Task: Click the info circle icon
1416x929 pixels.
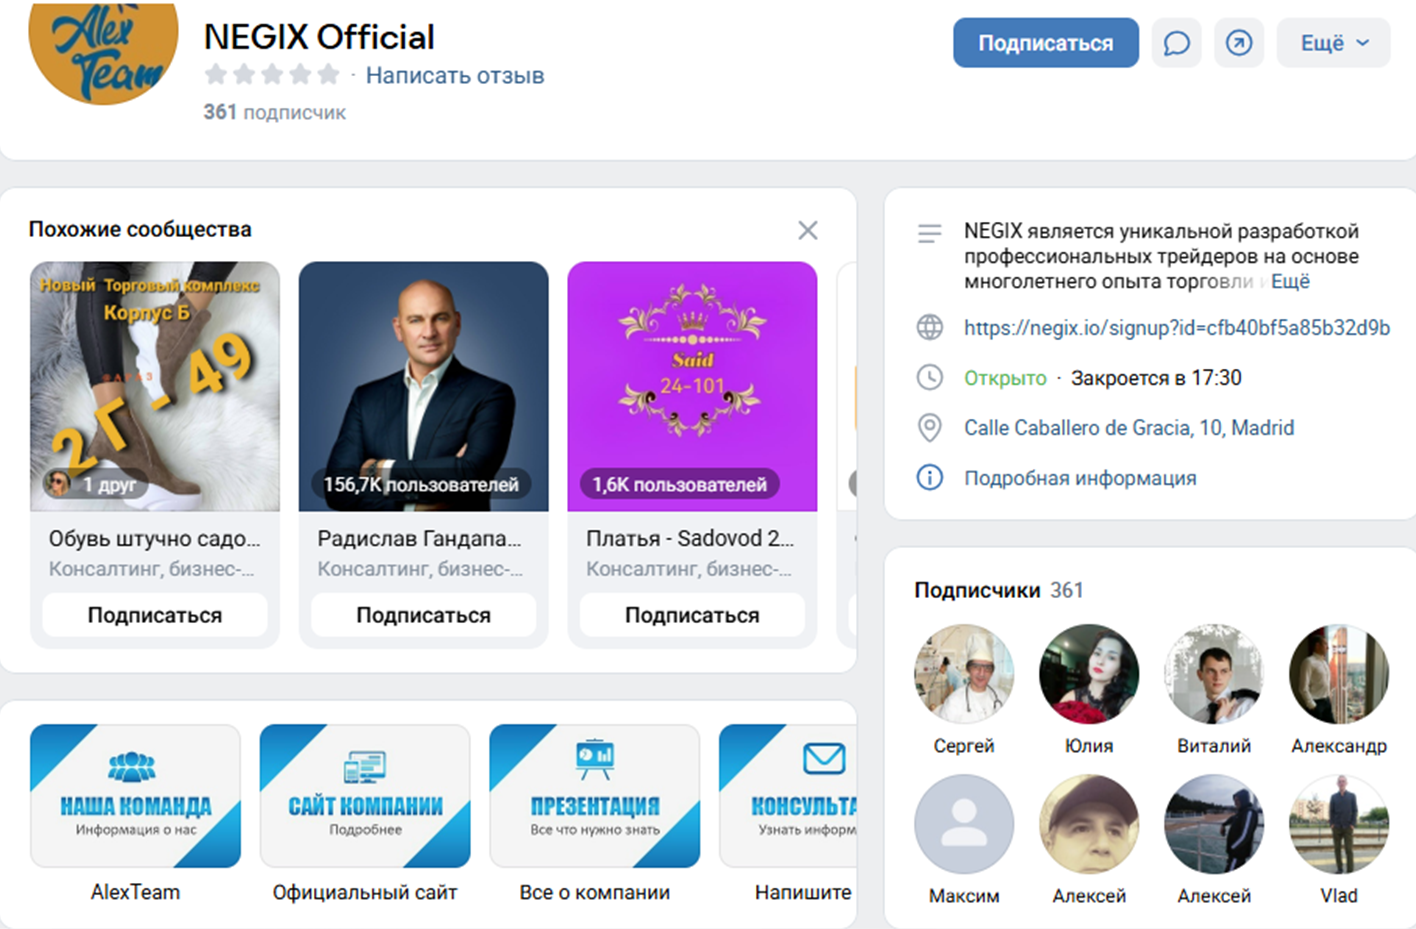Action: (929, 478)
